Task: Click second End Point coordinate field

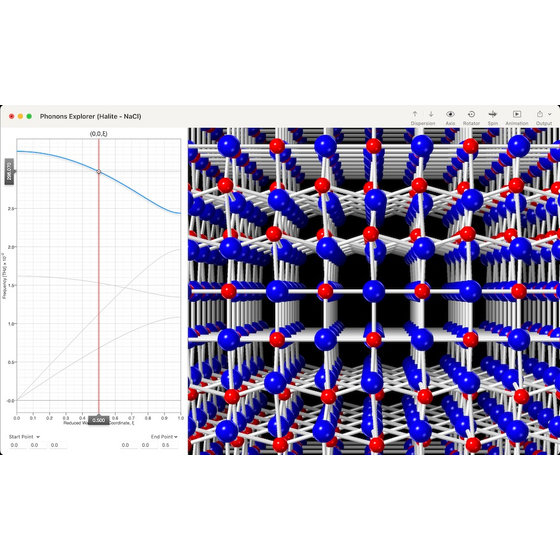Action: [x=149, y=445]
